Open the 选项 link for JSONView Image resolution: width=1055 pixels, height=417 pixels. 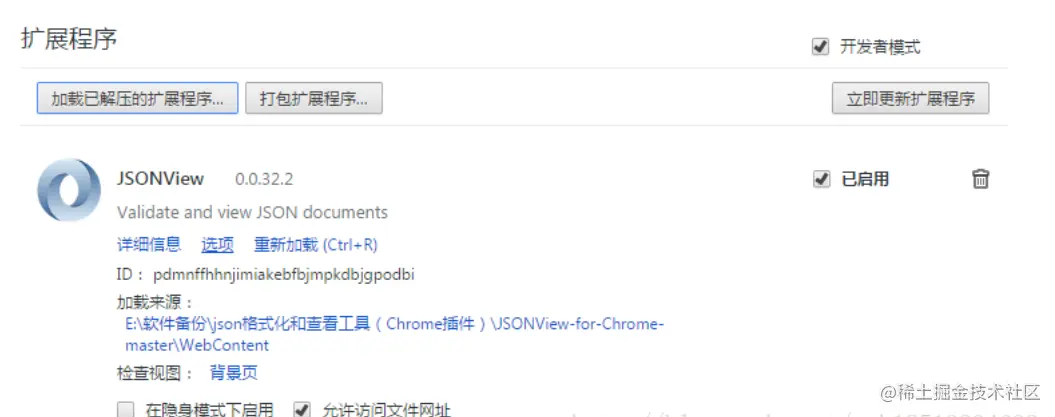[217, 245]
